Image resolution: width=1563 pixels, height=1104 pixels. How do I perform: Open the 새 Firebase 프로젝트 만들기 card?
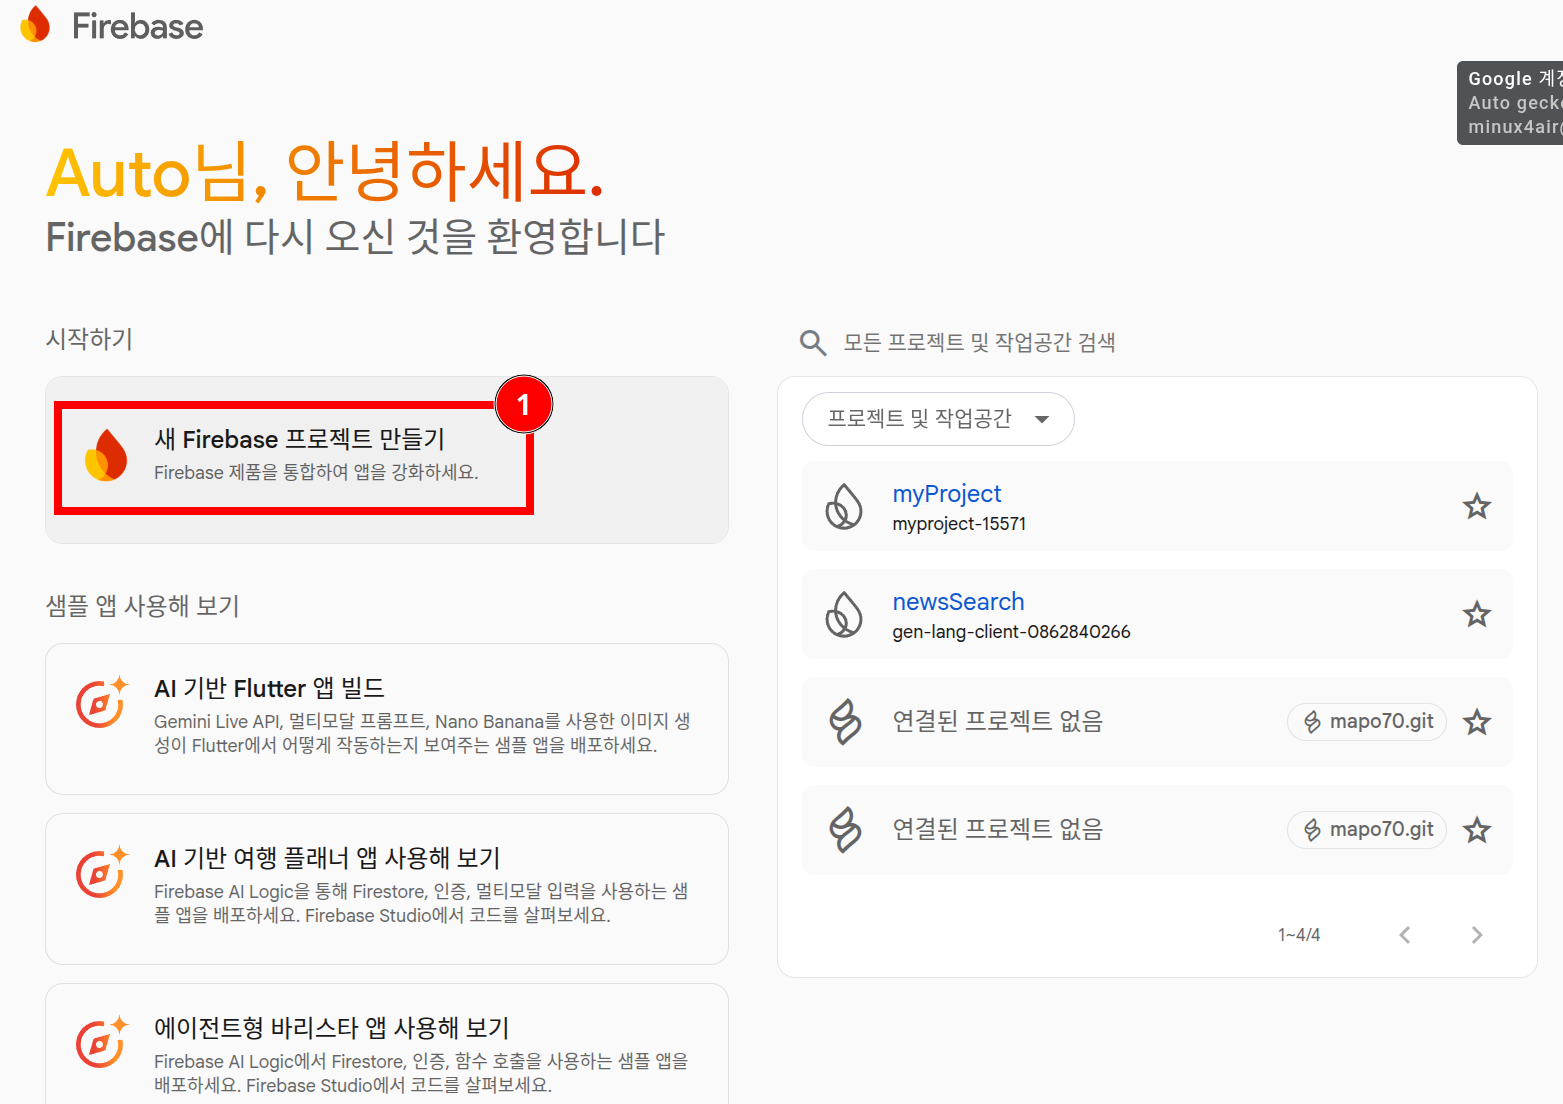(x=387, y=460)
